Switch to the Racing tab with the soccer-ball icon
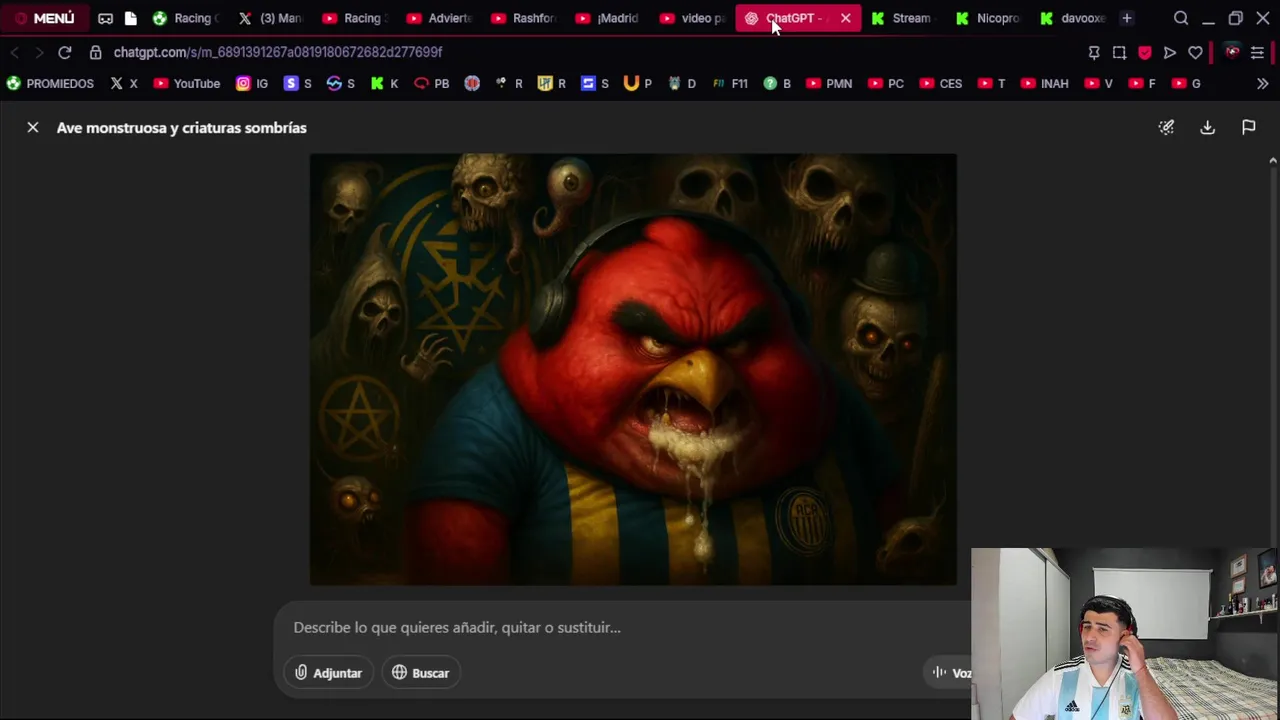 [186, 18]
